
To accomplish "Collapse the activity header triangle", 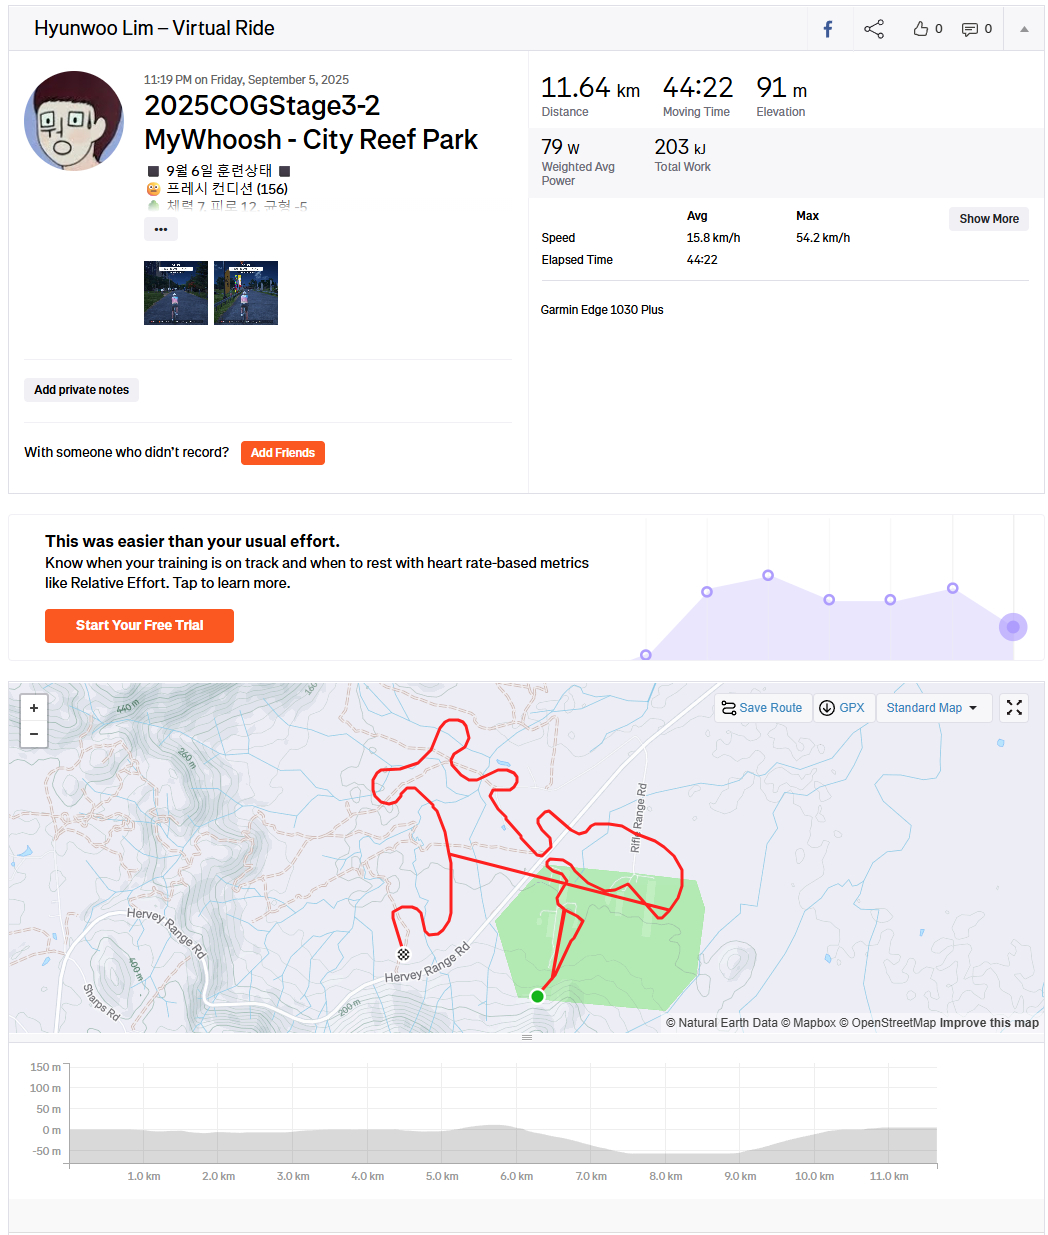I will coord(1024,29).
